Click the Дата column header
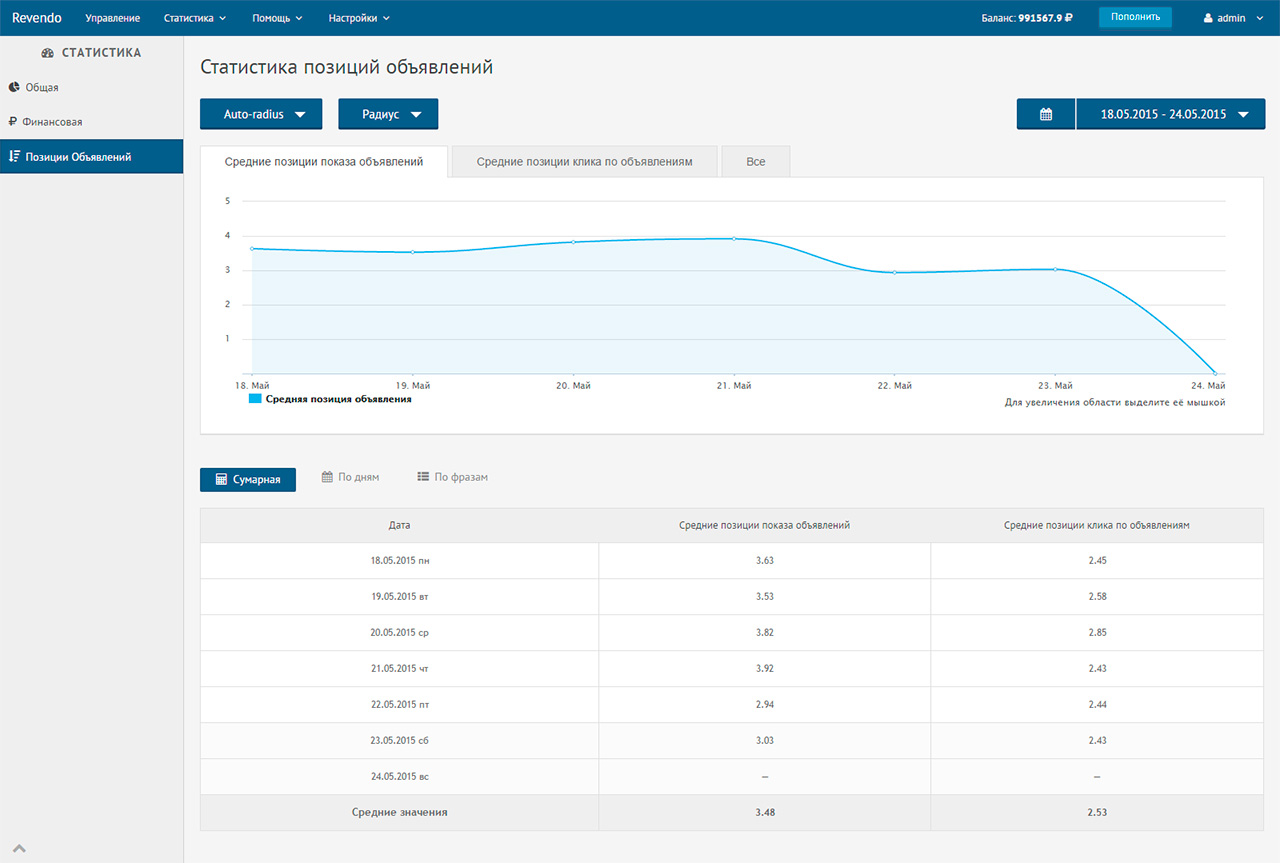The width and height of the screenshot is (1280, 863). (x=399, y=525)
